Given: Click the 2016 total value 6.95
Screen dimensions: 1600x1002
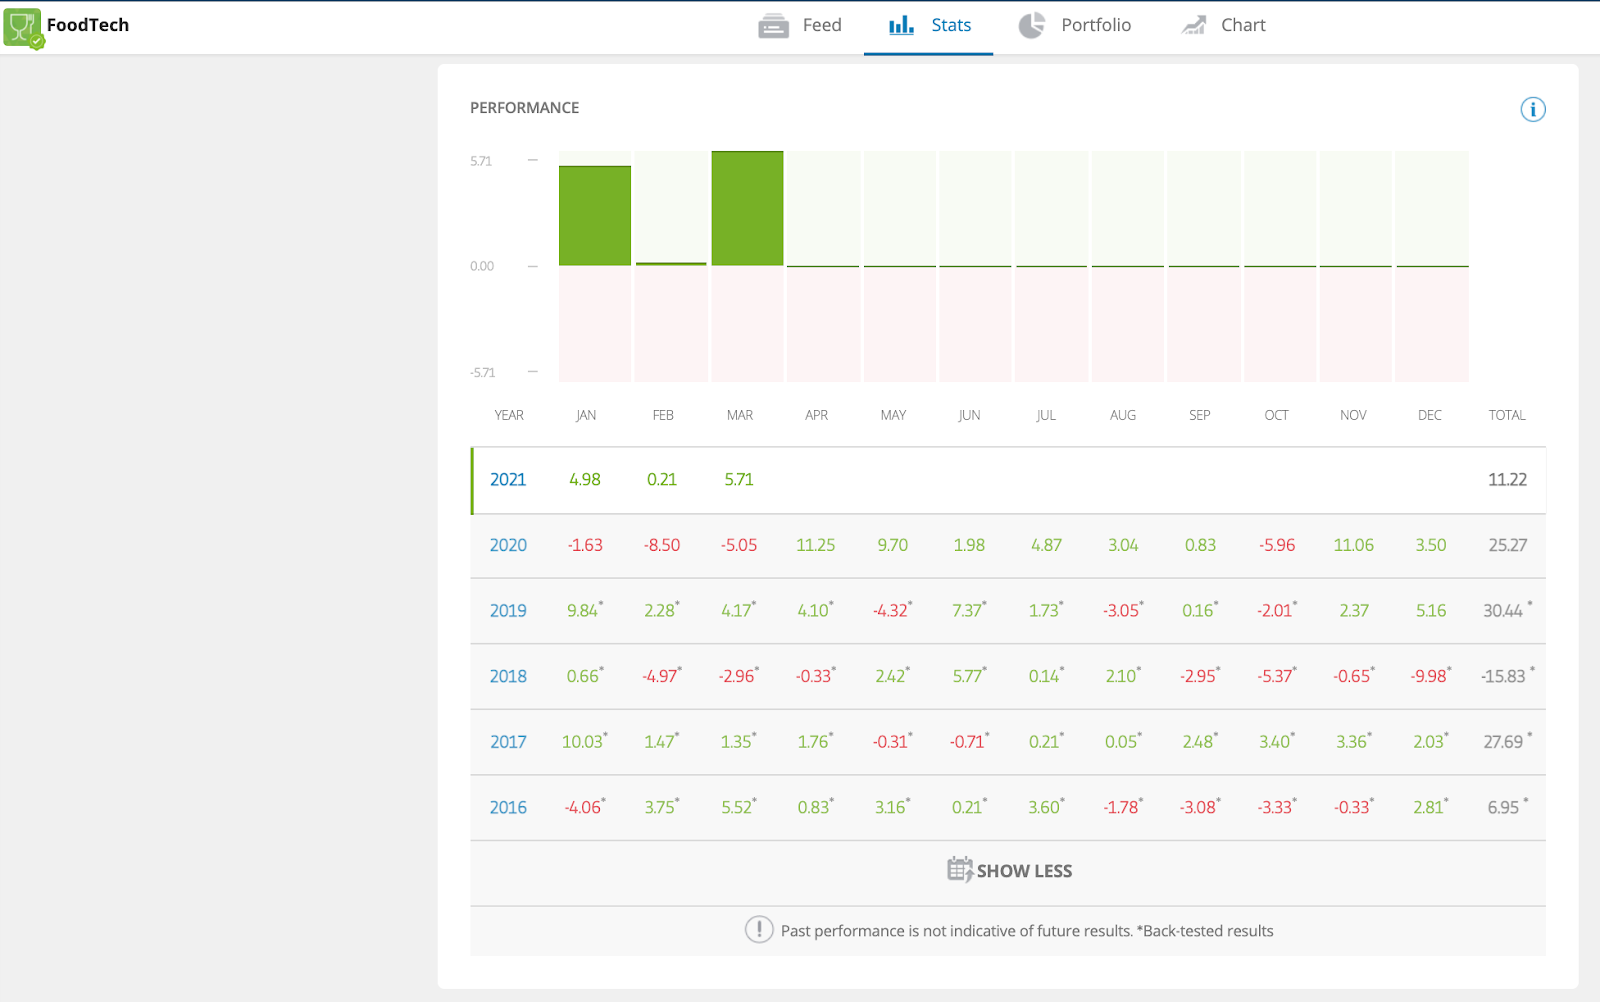Looking at the screenshot, I should pyautogui.click(x=1503, y=808).
